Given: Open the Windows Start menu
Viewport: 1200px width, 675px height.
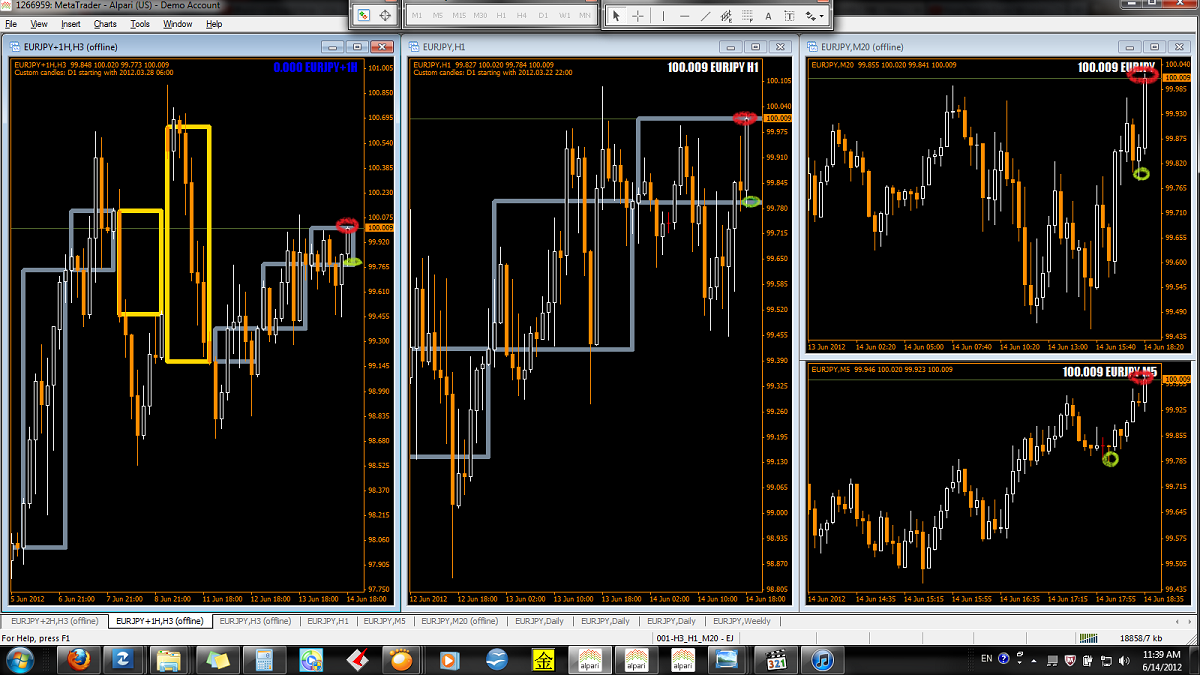Looking at the screenshot, I should (x=20, y=659).
